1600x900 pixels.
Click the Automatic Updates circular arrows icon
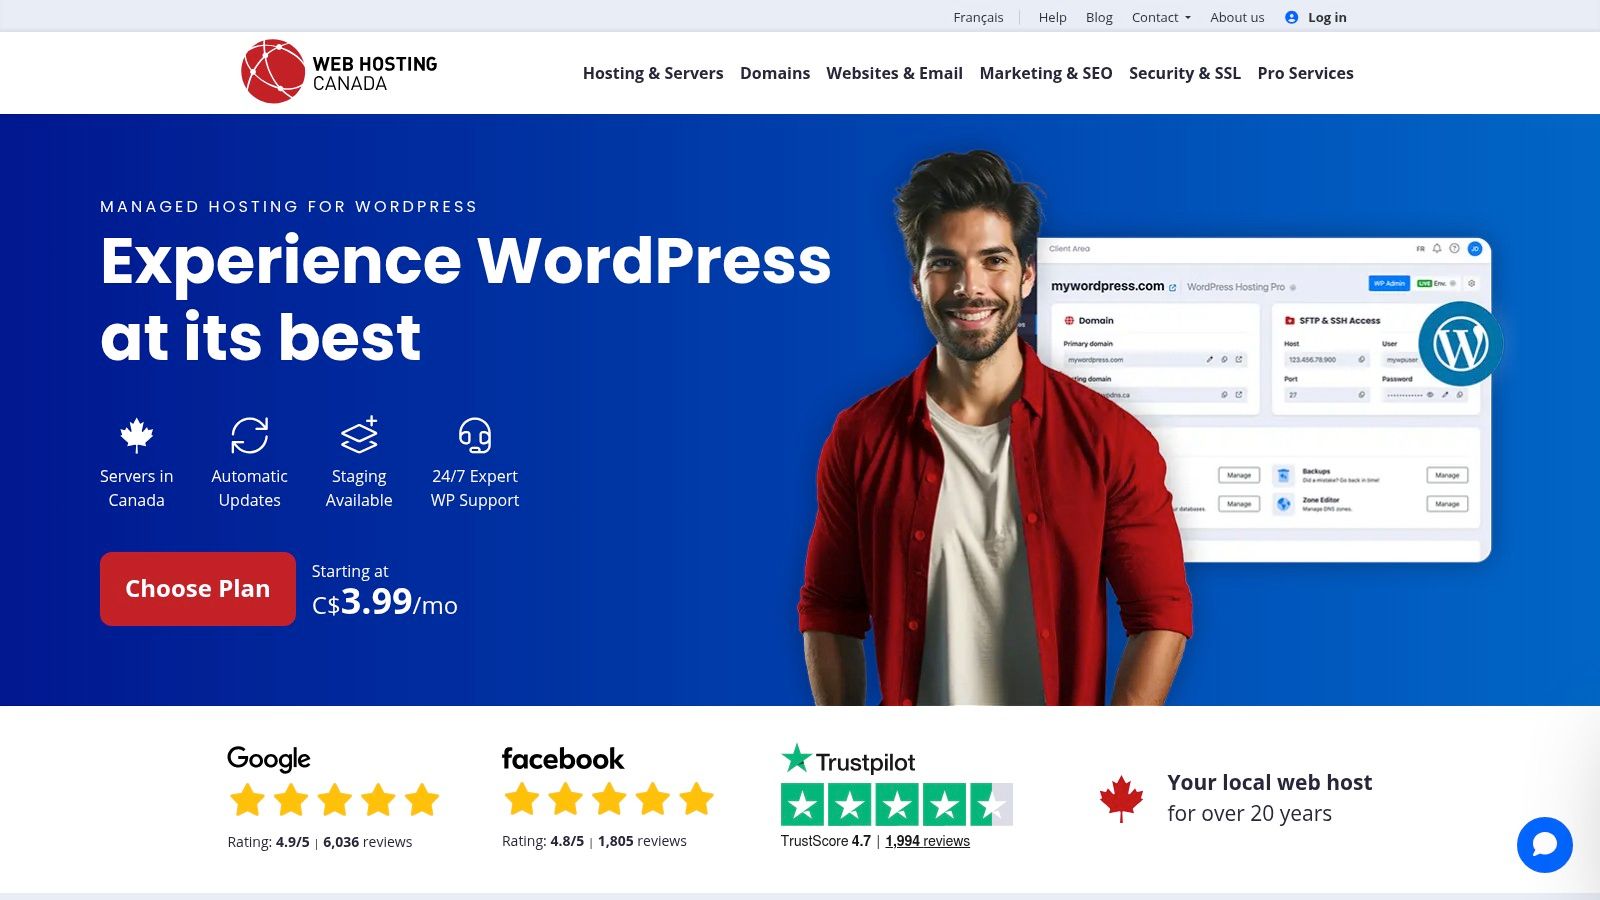(249, 434)
